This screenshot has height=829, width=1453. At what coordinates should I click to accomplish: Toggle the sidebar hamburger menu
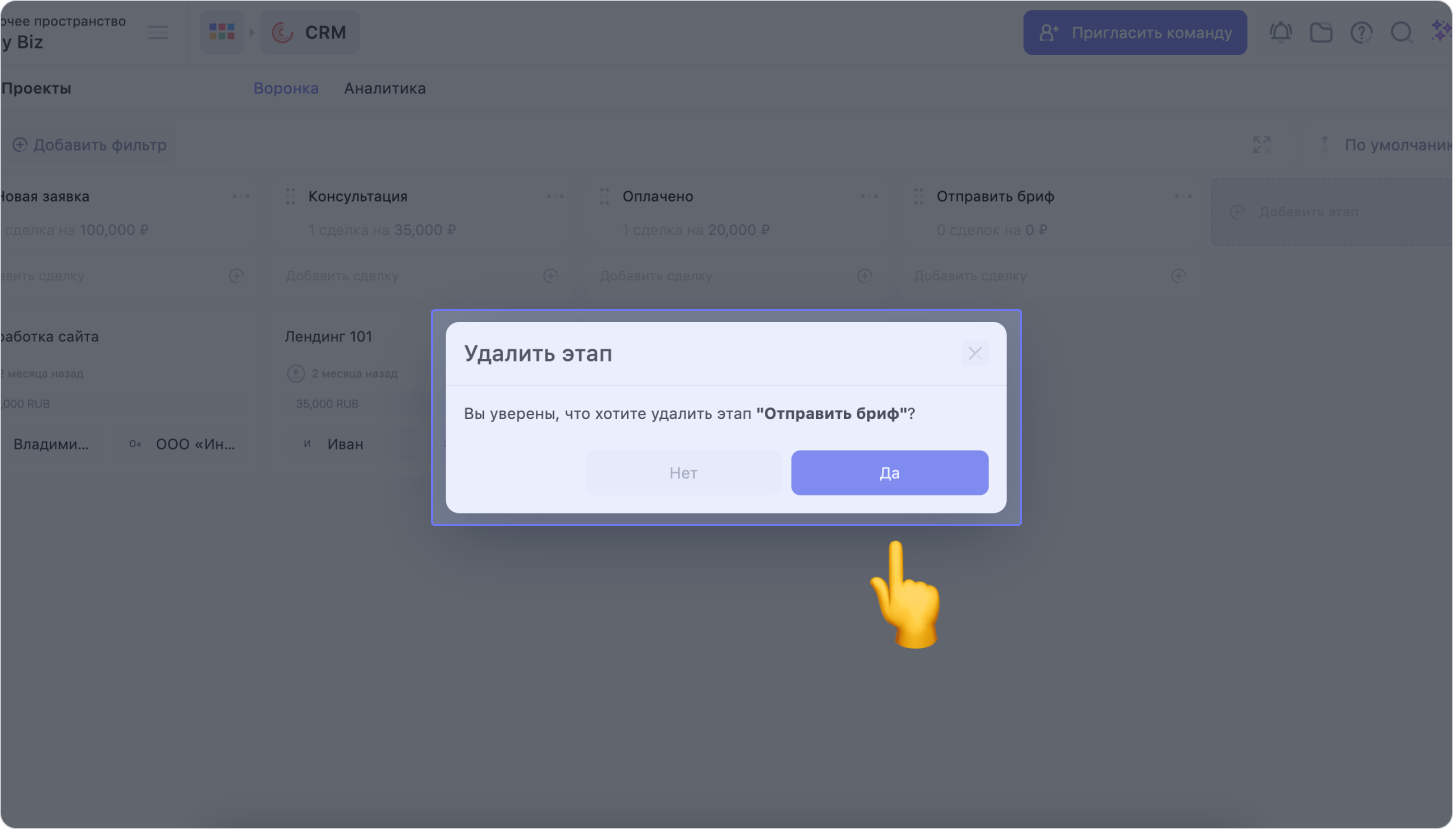pyautogui.click(x=158, y=33)
